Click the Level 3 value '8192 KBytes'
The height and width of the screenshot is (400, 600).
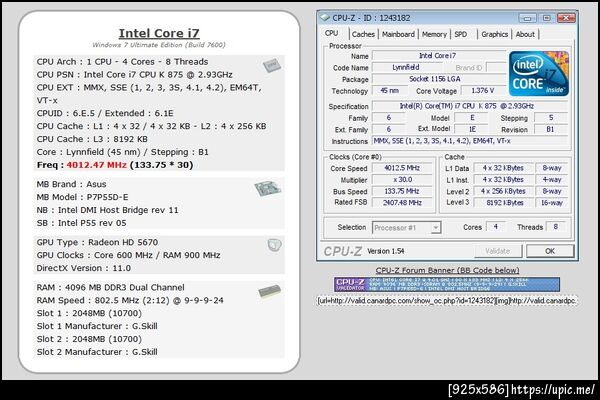(504, 202)
